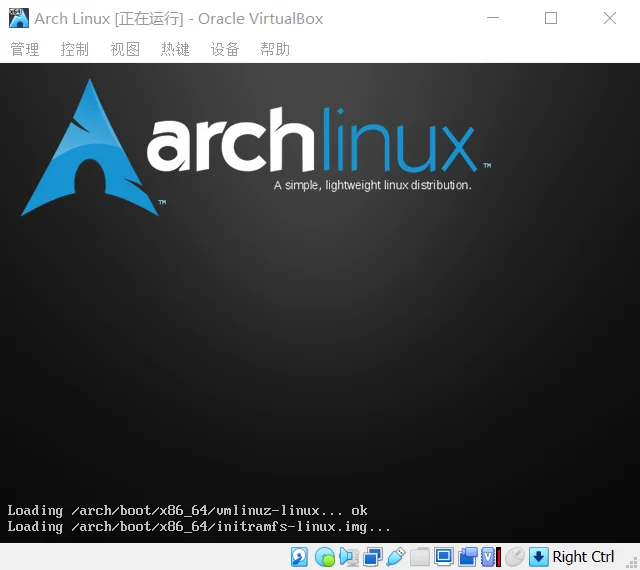Click the optical drive status icon

(325, 557)
